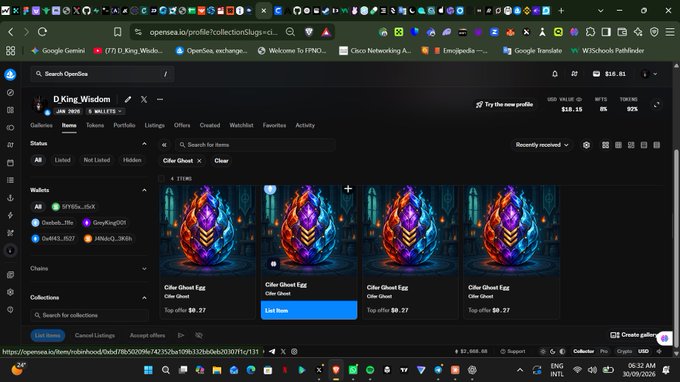680x382 pixels.
Task: Click the transfer arrow icon in bottom bar
Action: click(x=181, y=335)
